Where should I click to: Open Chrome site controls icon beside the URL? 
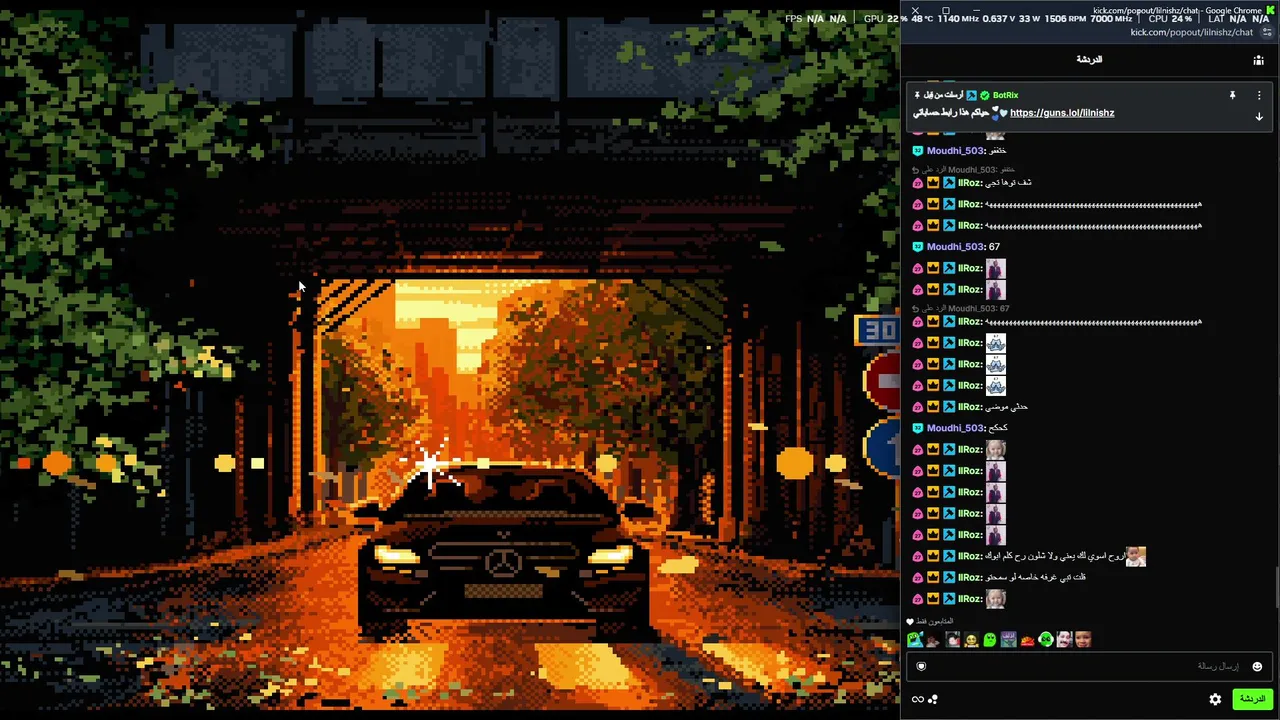(1267, 32)
